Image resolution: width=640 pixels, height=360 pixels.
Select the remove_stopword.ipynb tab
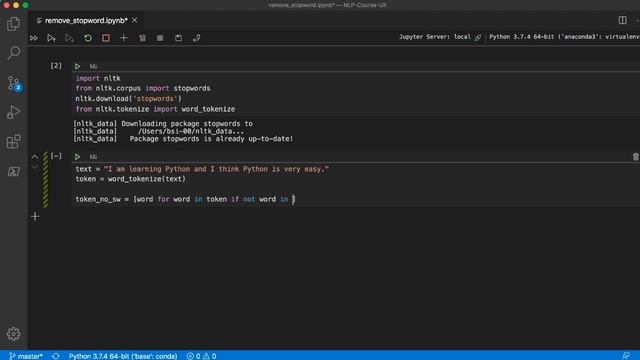[86, 20]
